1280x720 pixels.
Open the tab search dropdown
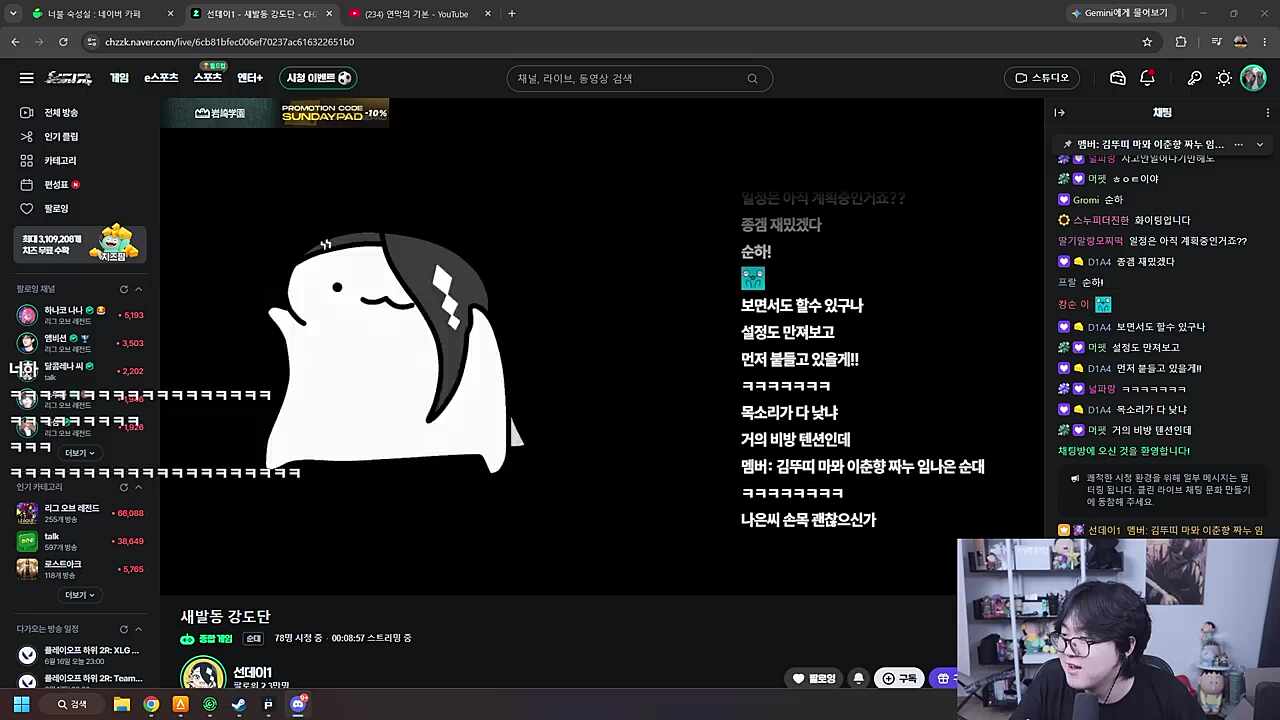coord(13,14)
